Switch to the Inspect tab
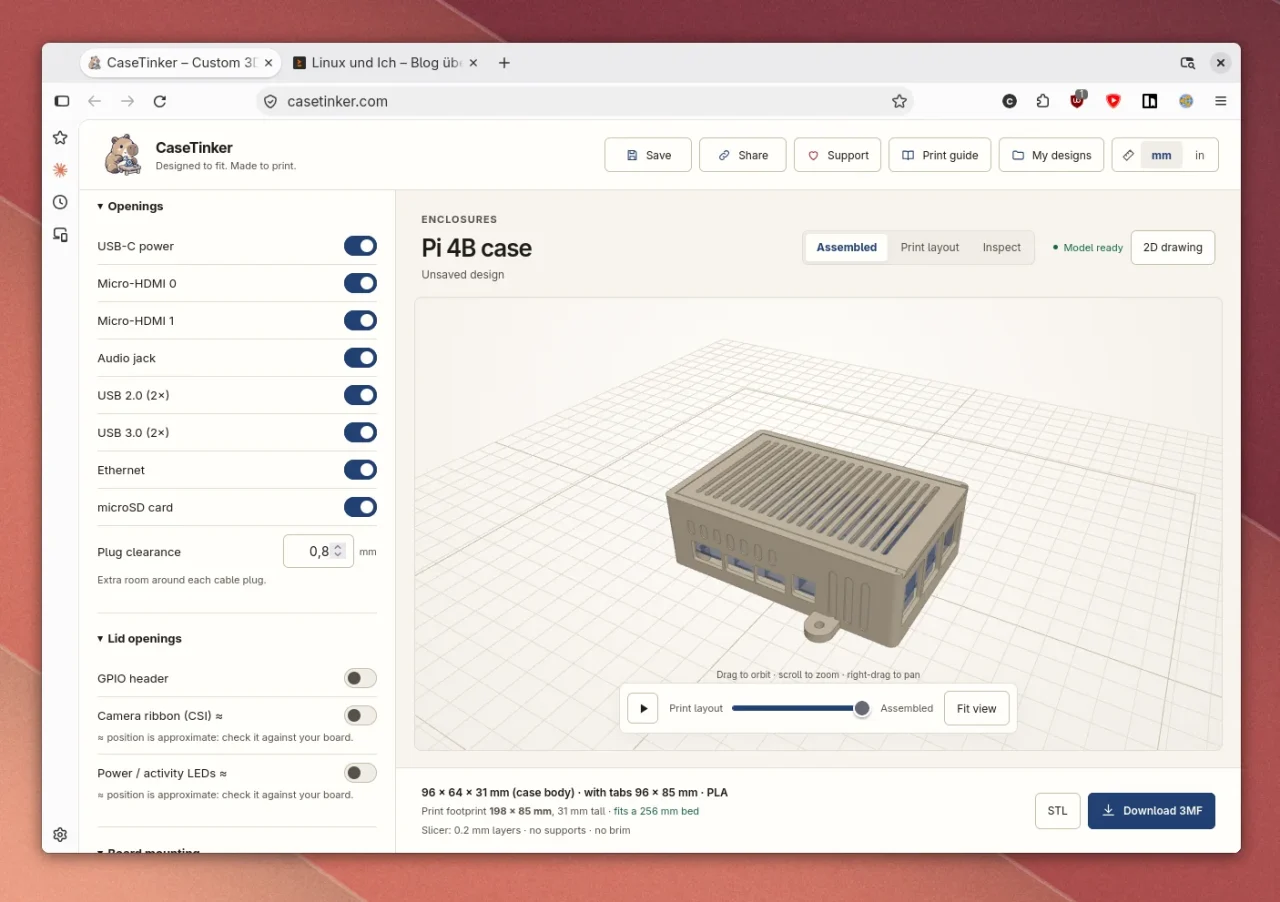This screenshot has width=1280, height=902. click(1001, 247)
